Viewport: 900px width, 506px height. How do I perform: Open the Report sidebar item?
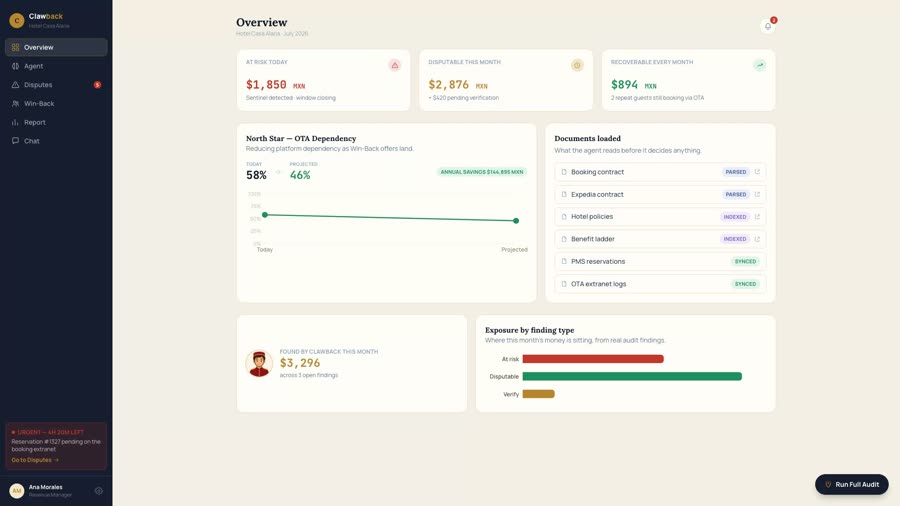pos(56,122)
